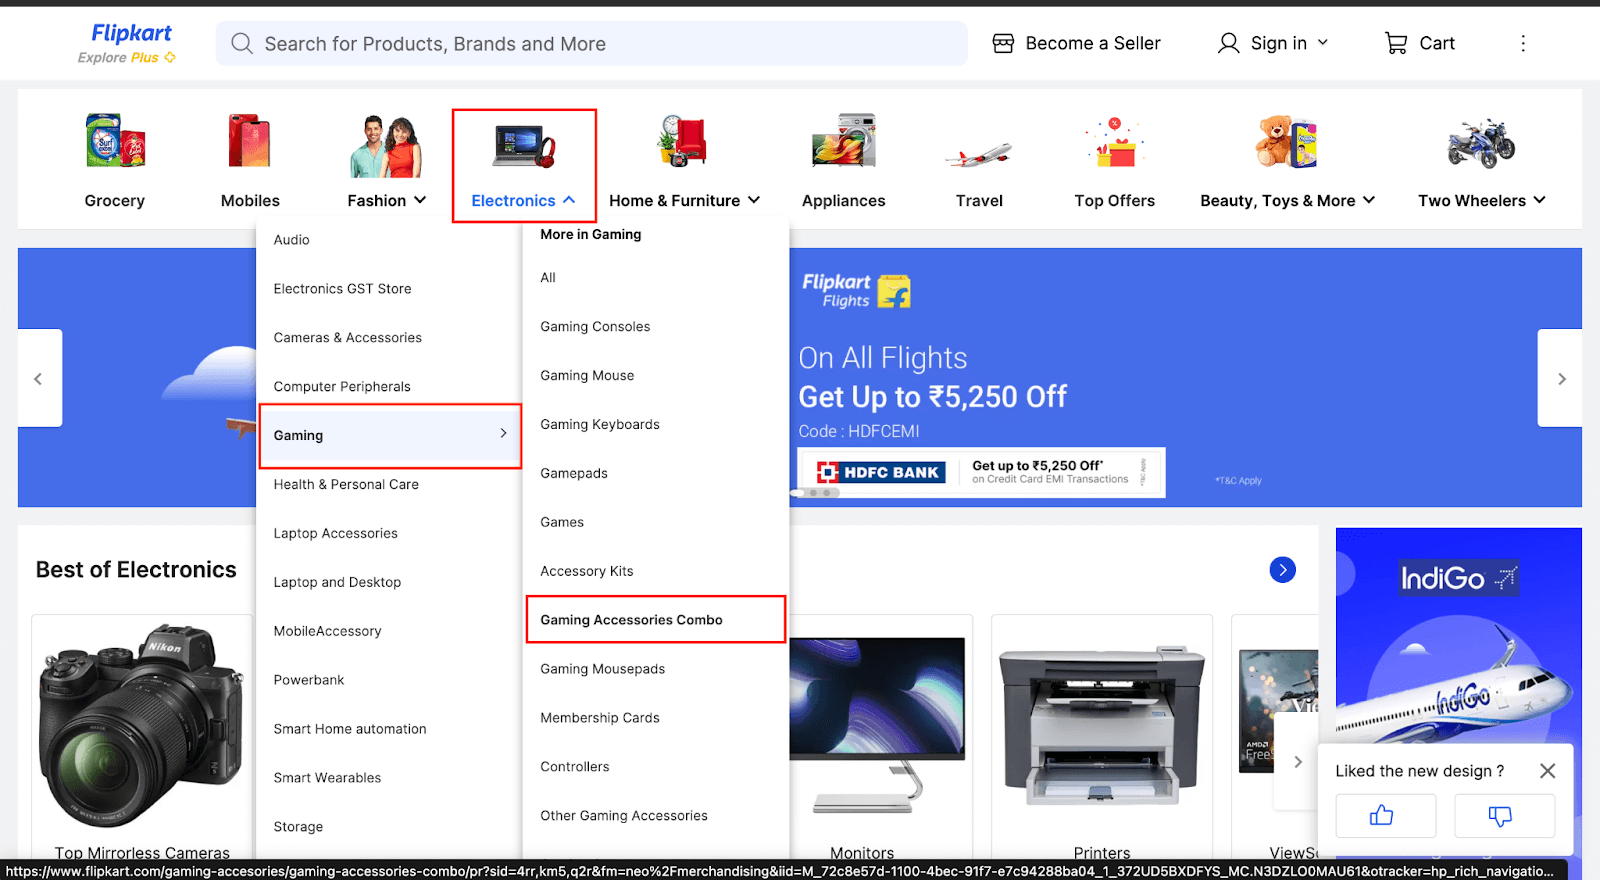Select Computer Peripherals in Electronics menu
This screenshot has height=880, width=1600.
[342, 387]
